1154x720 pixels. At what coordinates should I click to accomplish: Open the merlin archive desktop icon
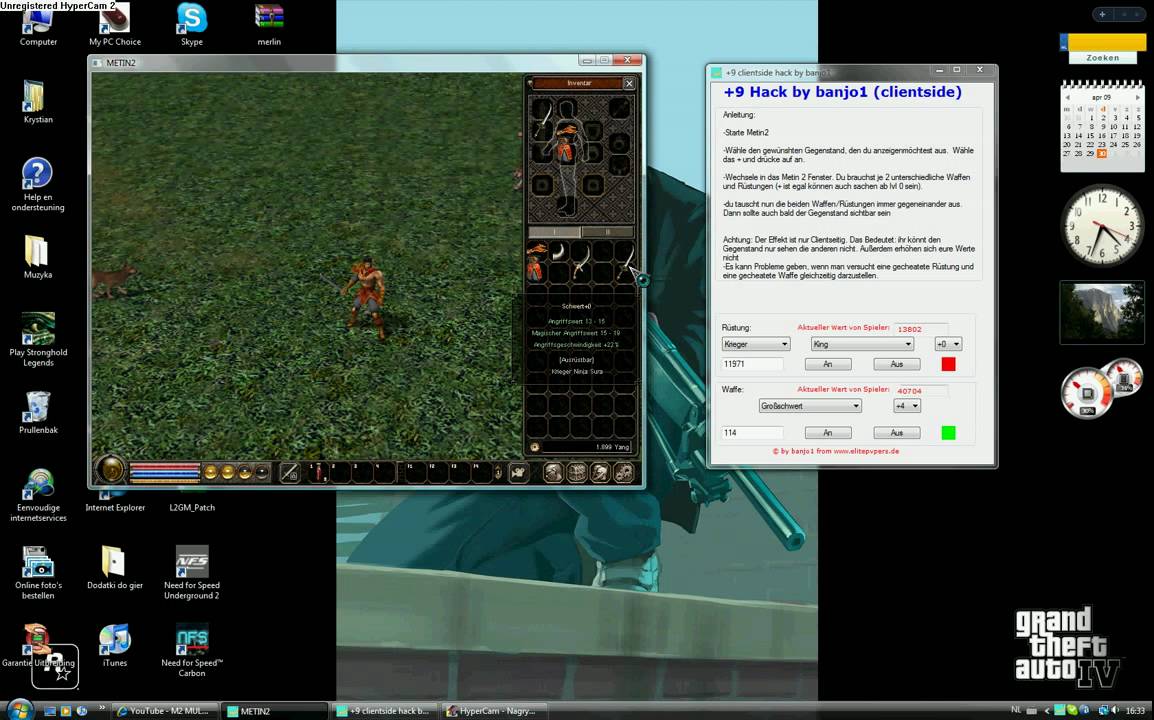click(269, 26)
